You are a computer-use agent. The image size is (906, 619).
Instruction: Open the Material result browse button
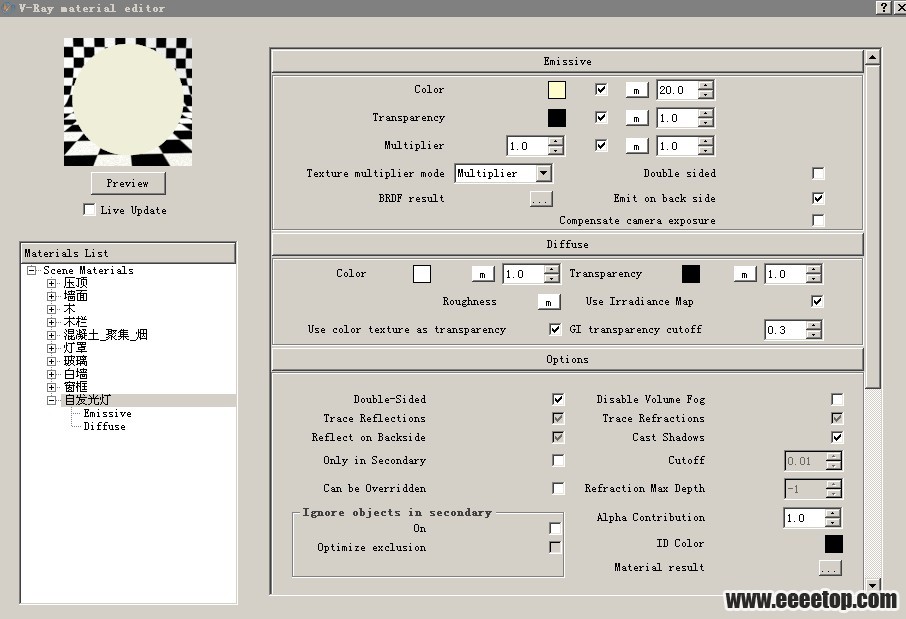(x=830, y=568)
